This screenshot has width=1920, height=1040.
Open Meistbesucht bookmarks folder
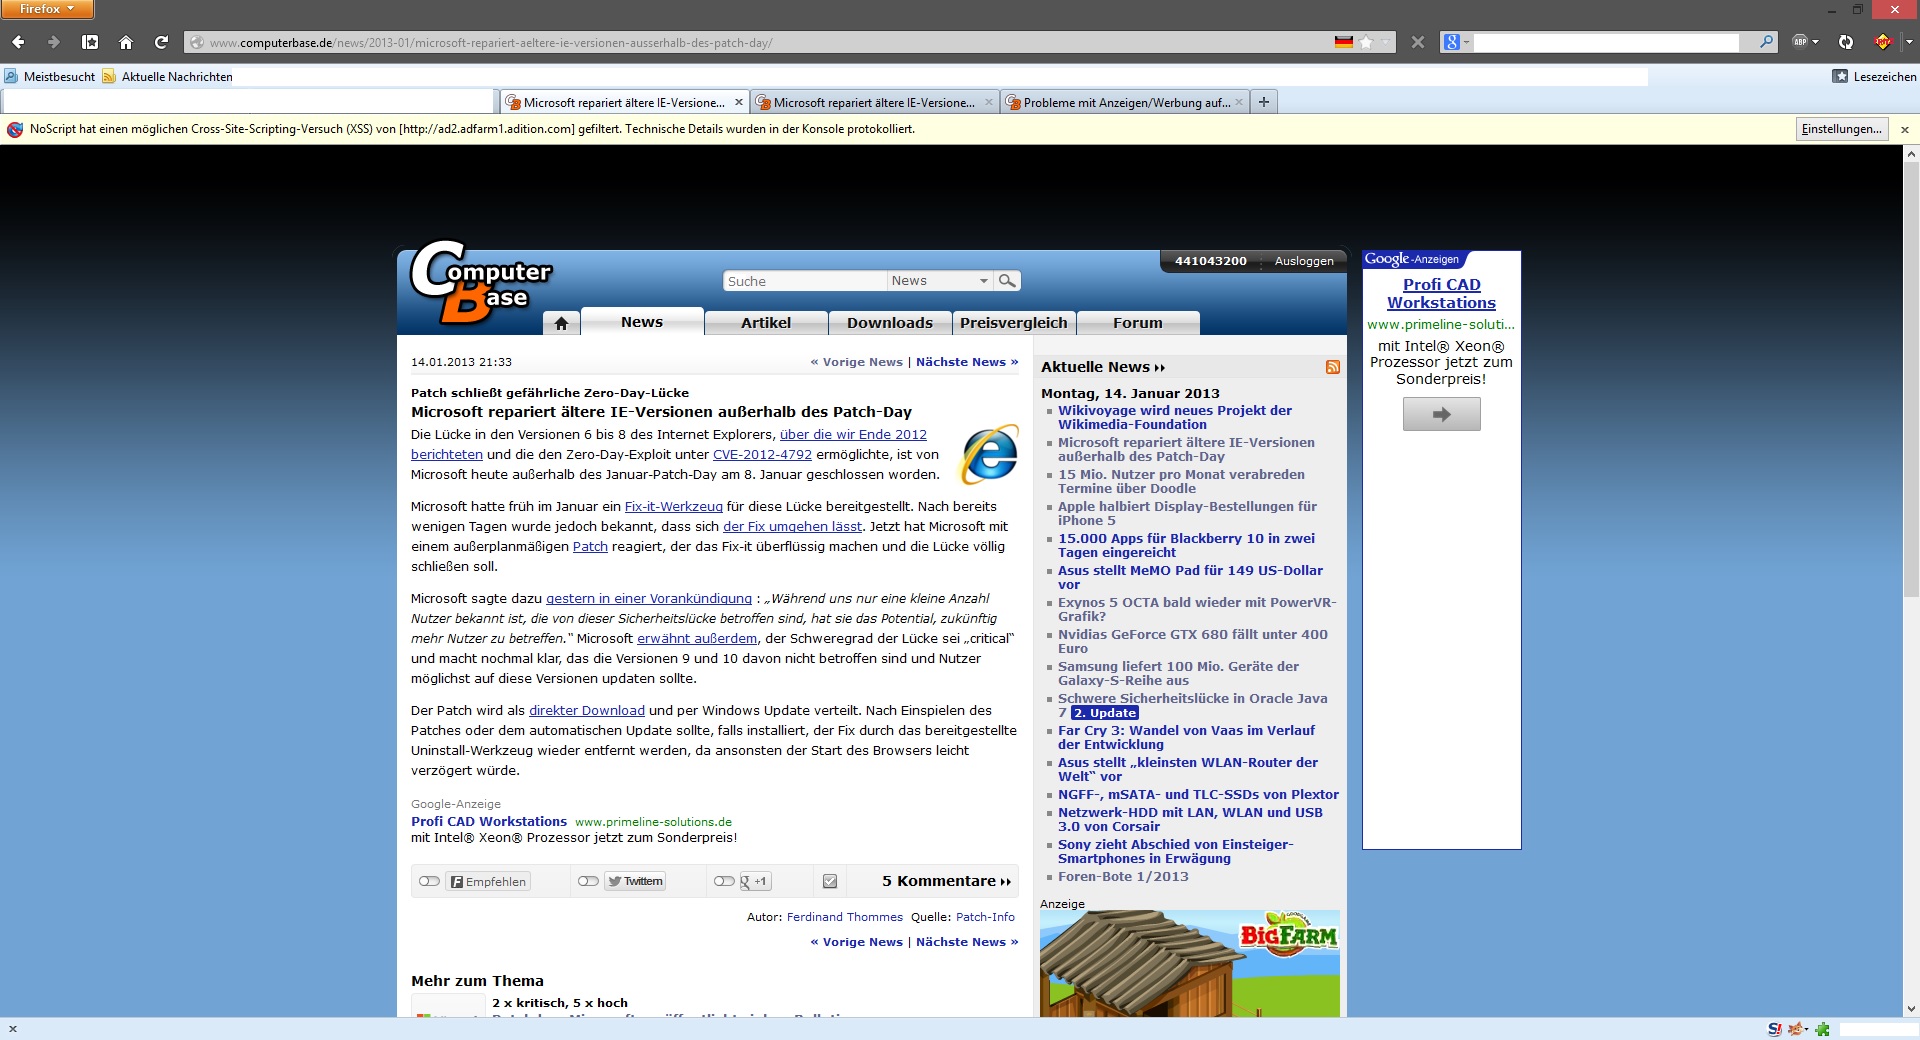(50, 76)
